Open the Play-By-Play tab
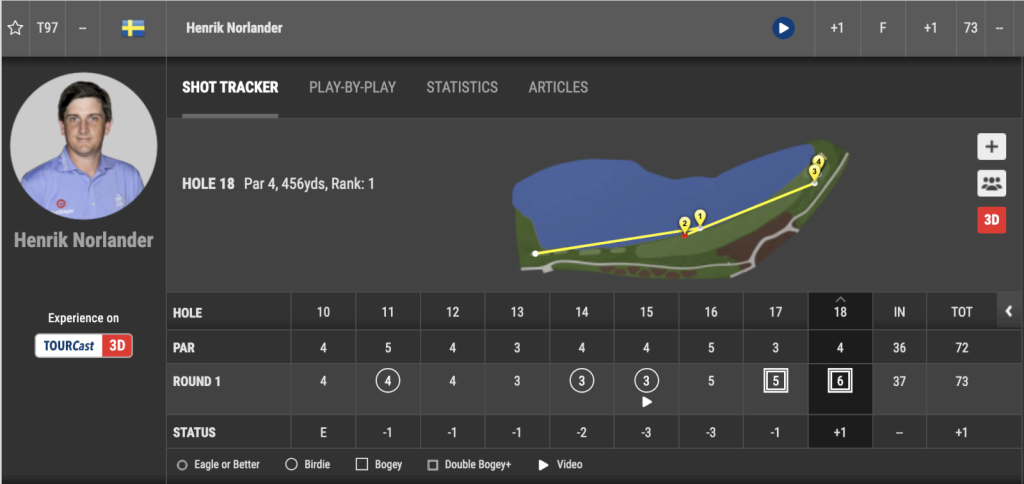Viewport: 1024px width, 484px height. click(x=352, y=87)
